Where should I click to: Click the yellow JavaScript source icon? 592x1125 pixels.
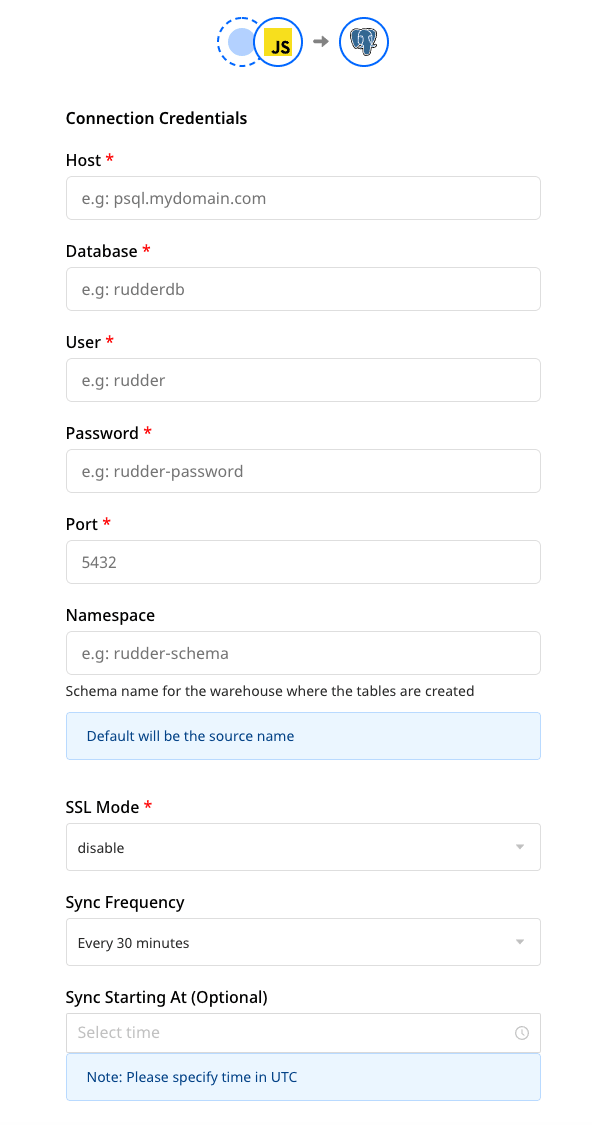click(278, 42)
